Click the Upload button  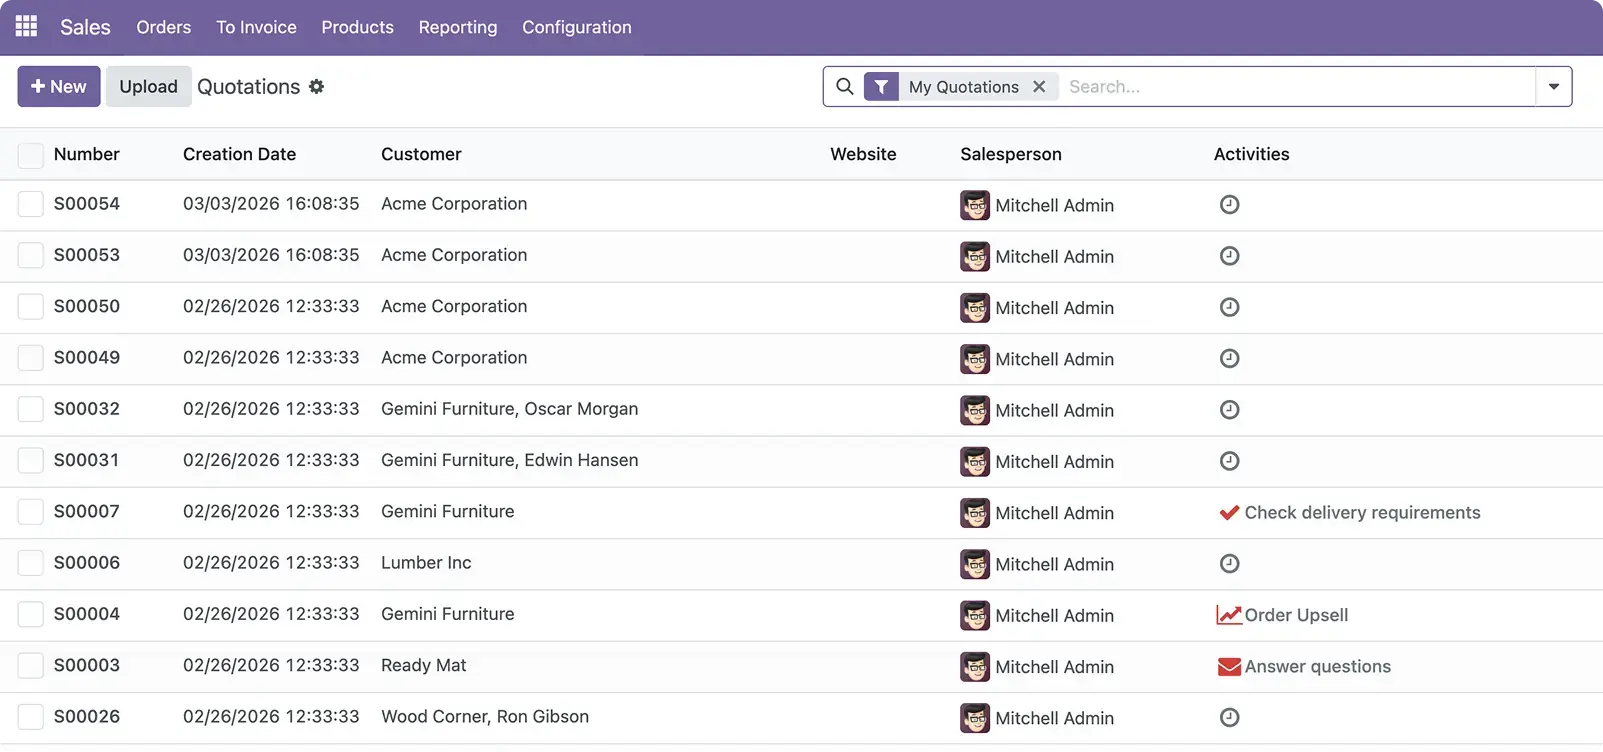coord(148,87)
